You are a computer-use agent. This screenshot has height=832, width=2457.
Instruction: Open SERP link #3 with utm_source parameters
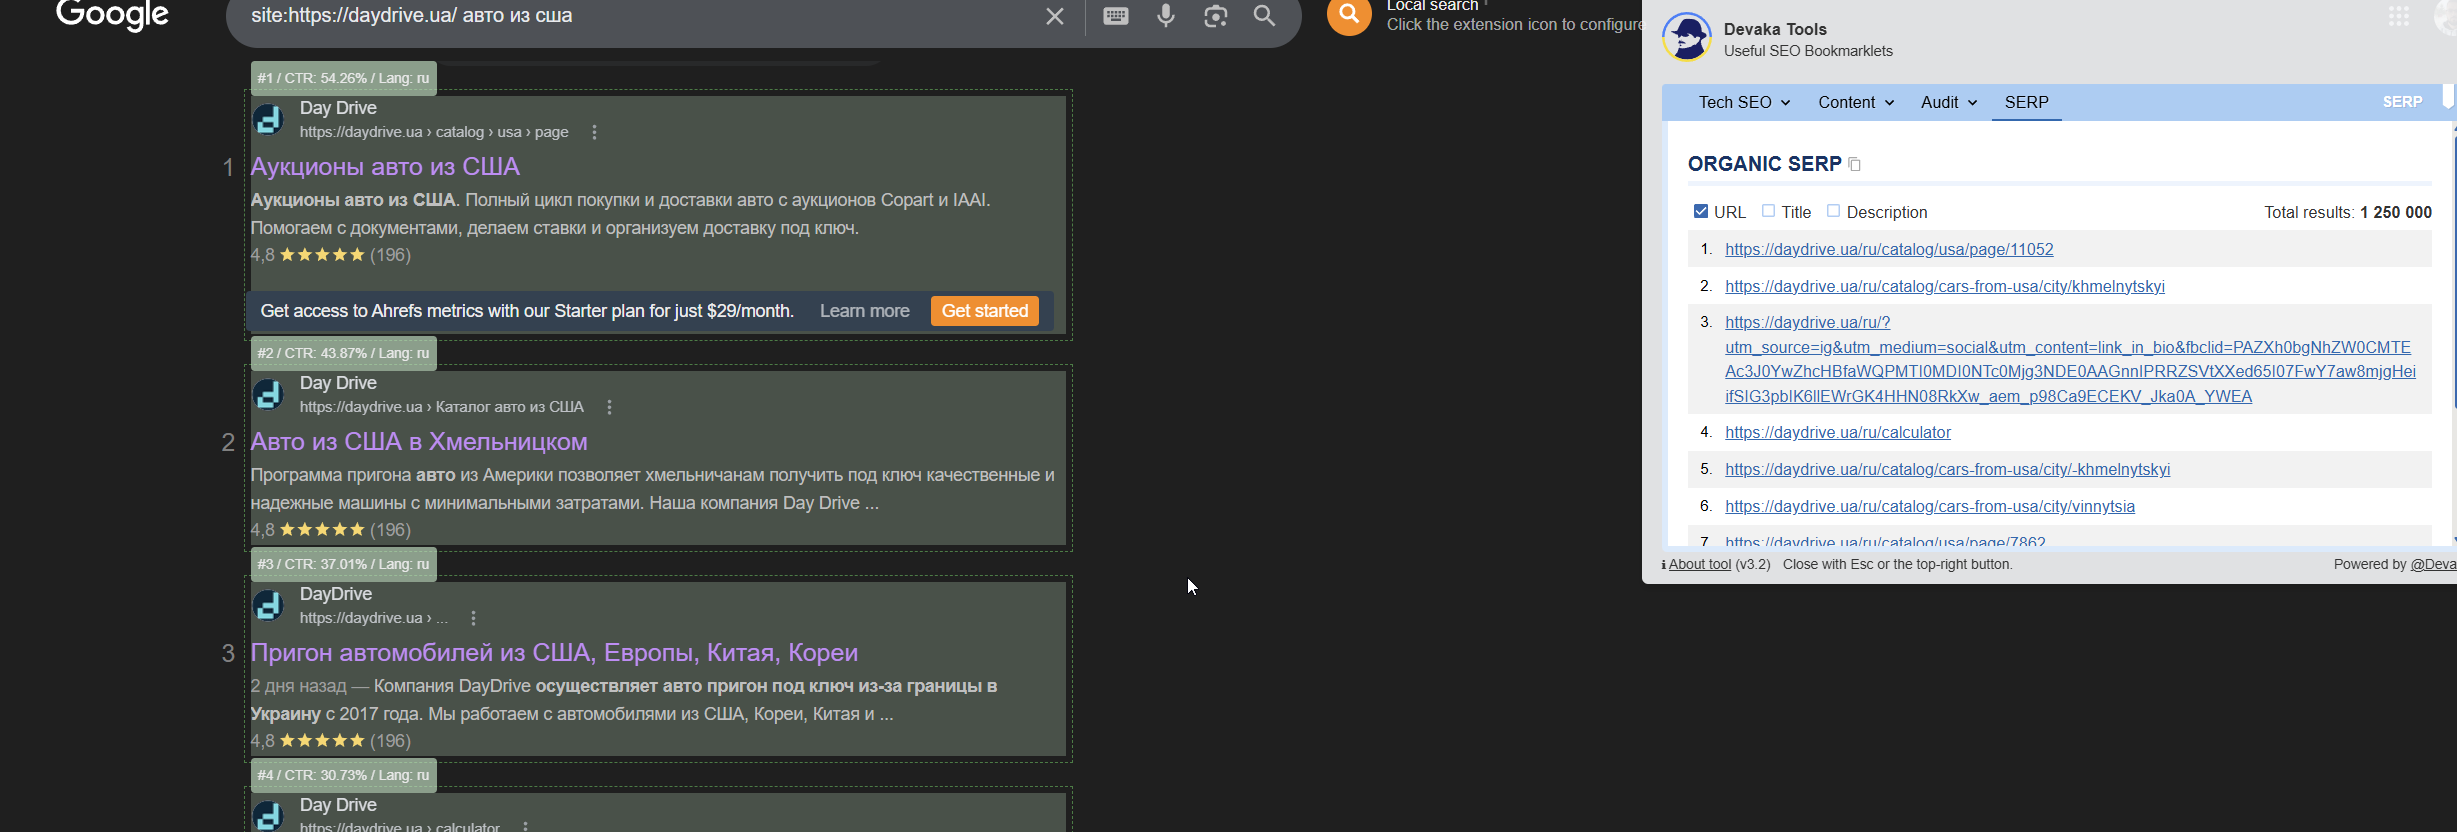(x=2070, y=359)
